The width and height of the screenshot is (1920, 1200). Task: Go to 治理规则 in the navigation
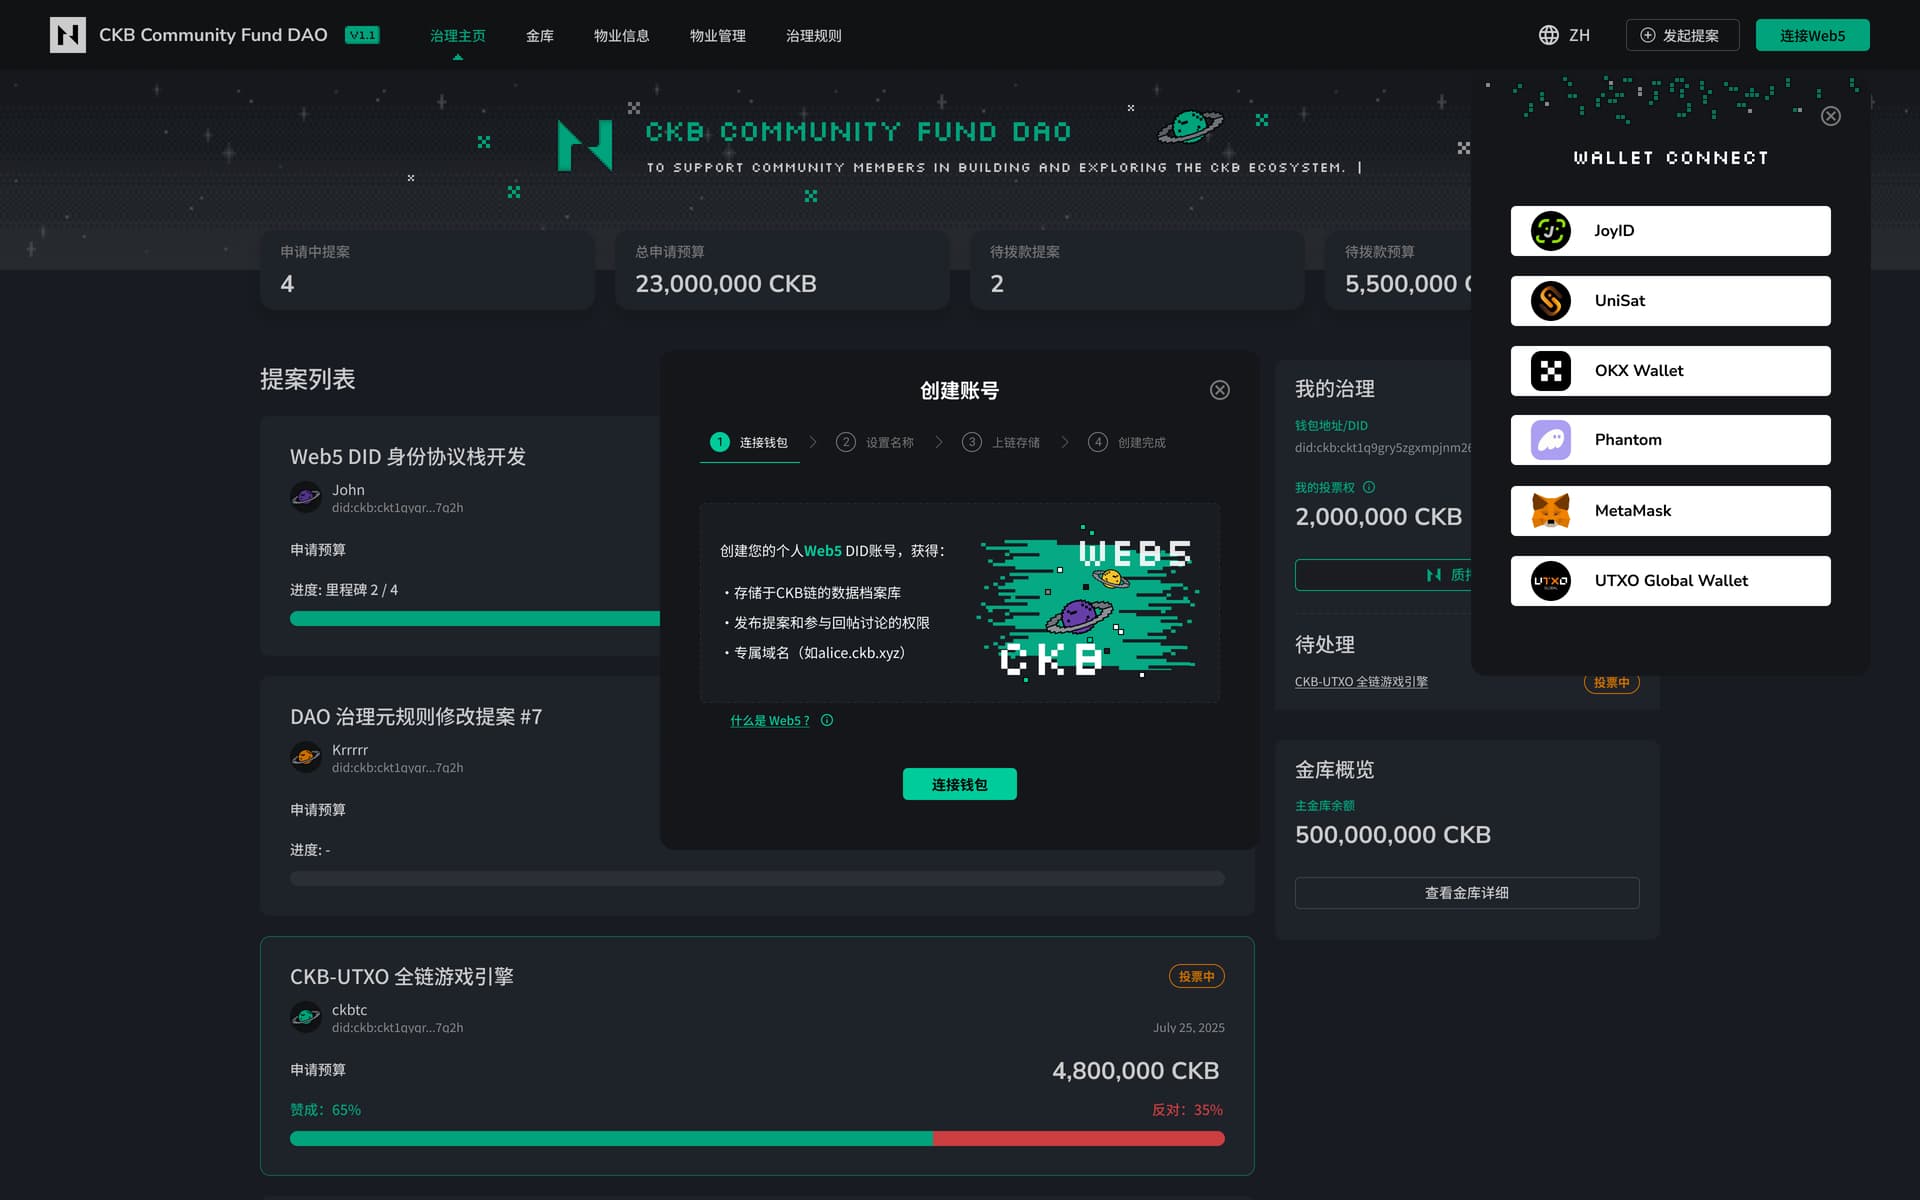click(813, 36)
